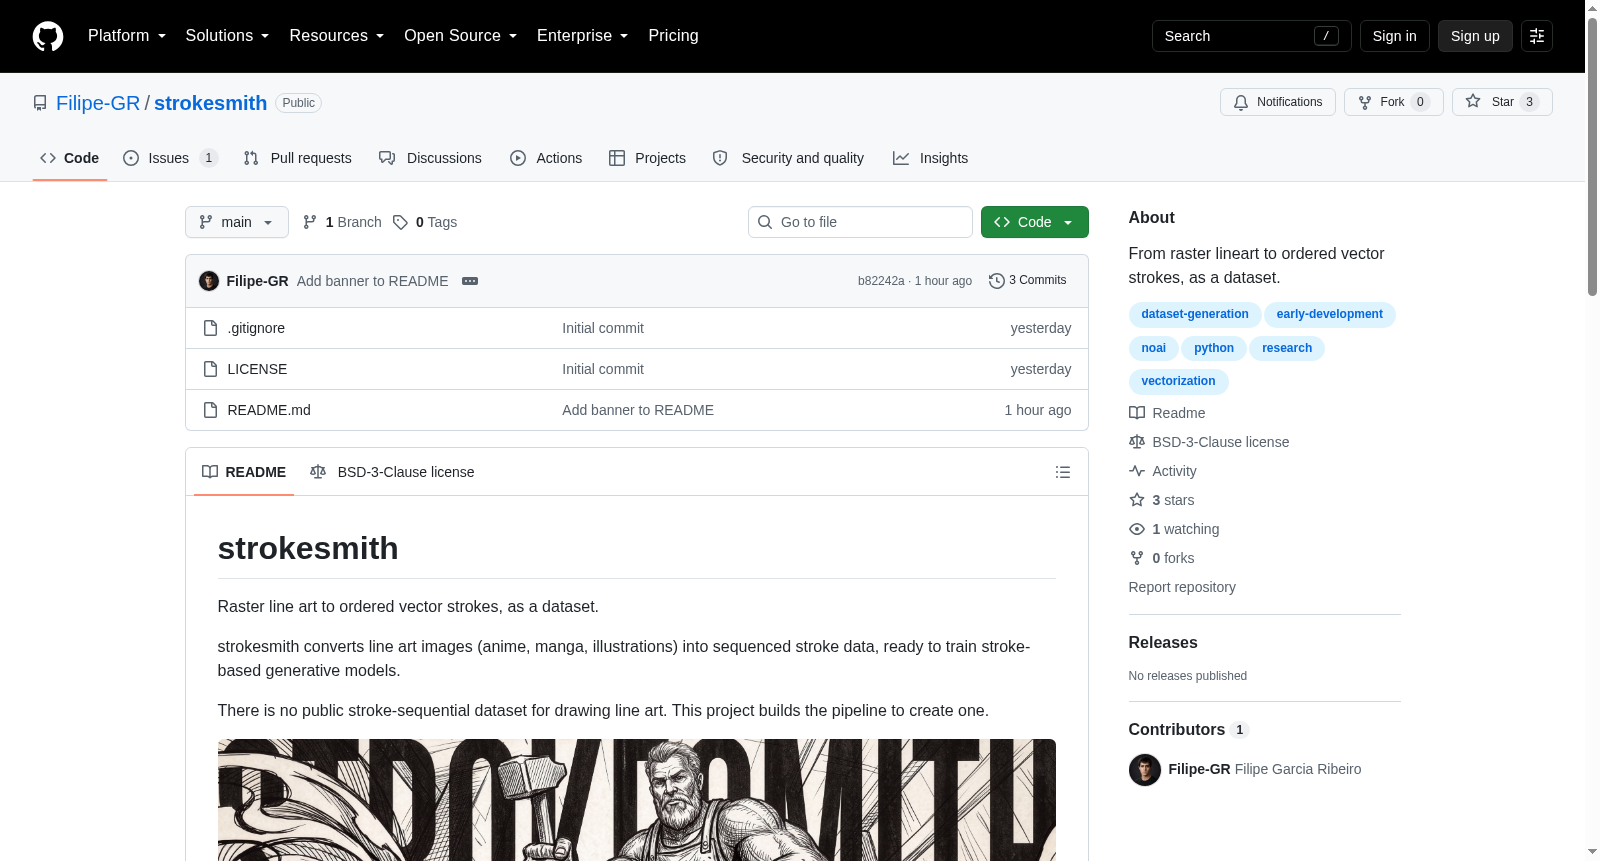Open the Issues tab
The image size is (1600, 861).
tap(170, 158)
